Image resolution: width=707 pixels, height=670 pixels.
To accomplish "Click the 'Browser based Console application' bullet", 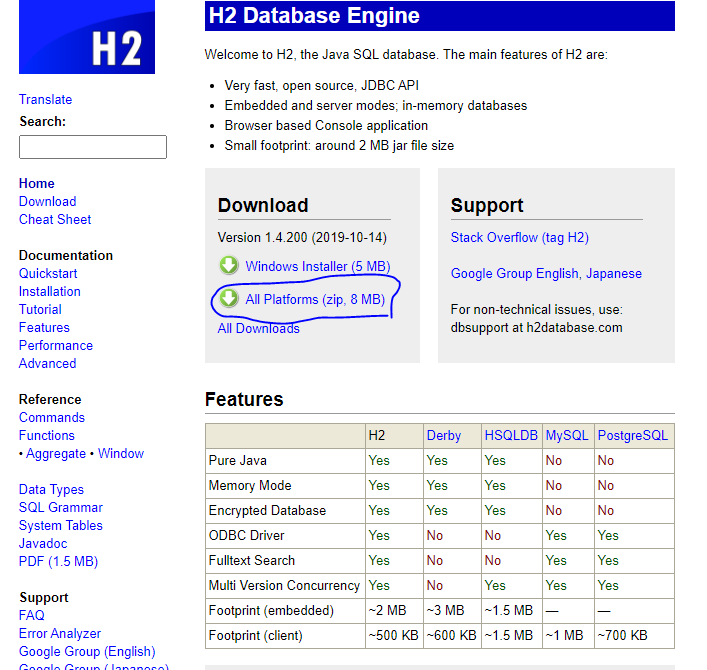I will tap(326, 126).
